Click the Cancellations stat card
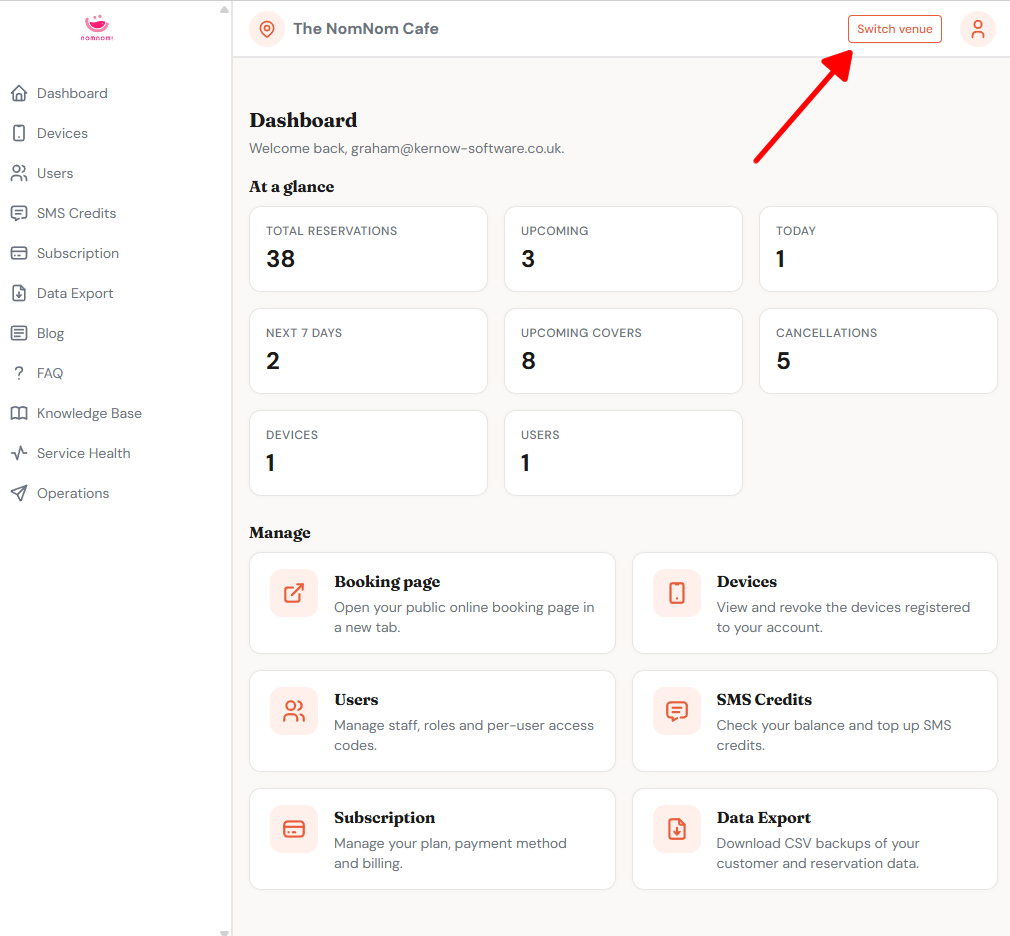The height and width of the screenshot is (936, 1010). click(x=878, y=351)
